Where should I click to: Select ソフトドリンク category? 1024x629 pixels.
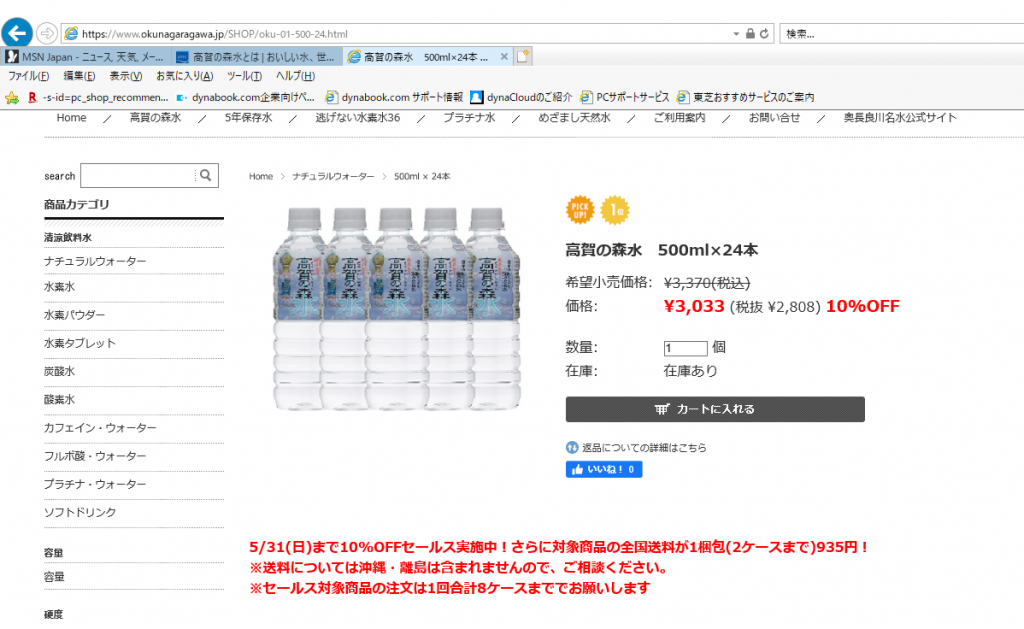(80, 512)
